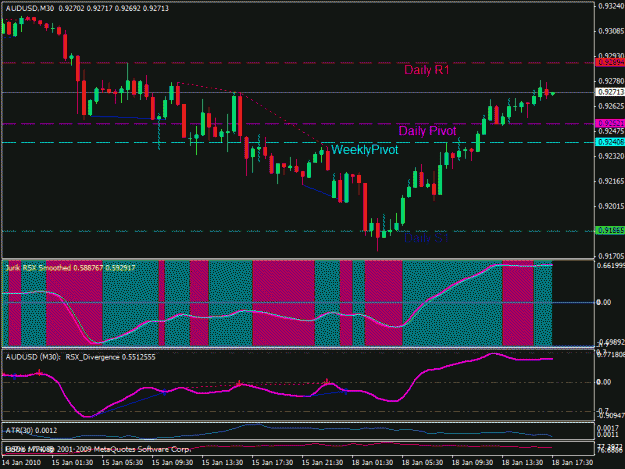
Task: Click the WeeklyPivot label
Action: click(x=365, y=150)
